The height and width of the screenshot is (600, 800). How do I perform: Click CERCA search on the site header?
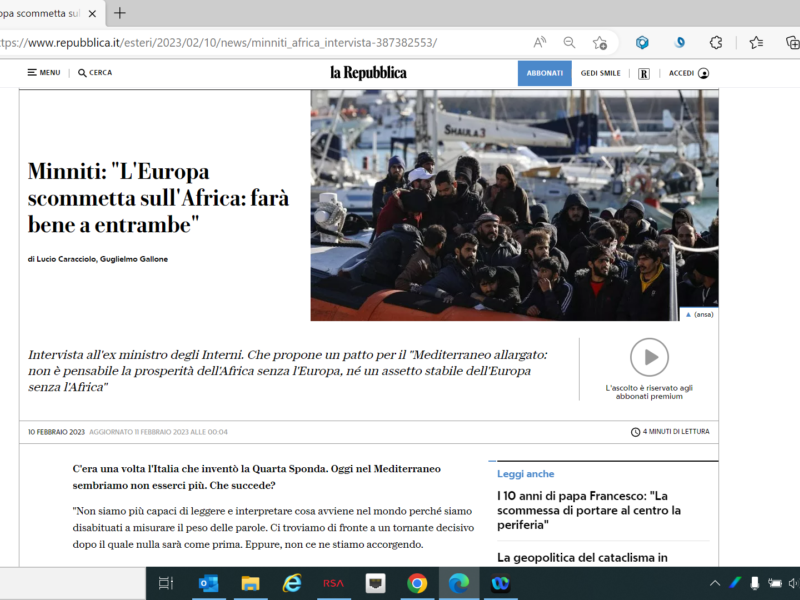coord(95,72)
